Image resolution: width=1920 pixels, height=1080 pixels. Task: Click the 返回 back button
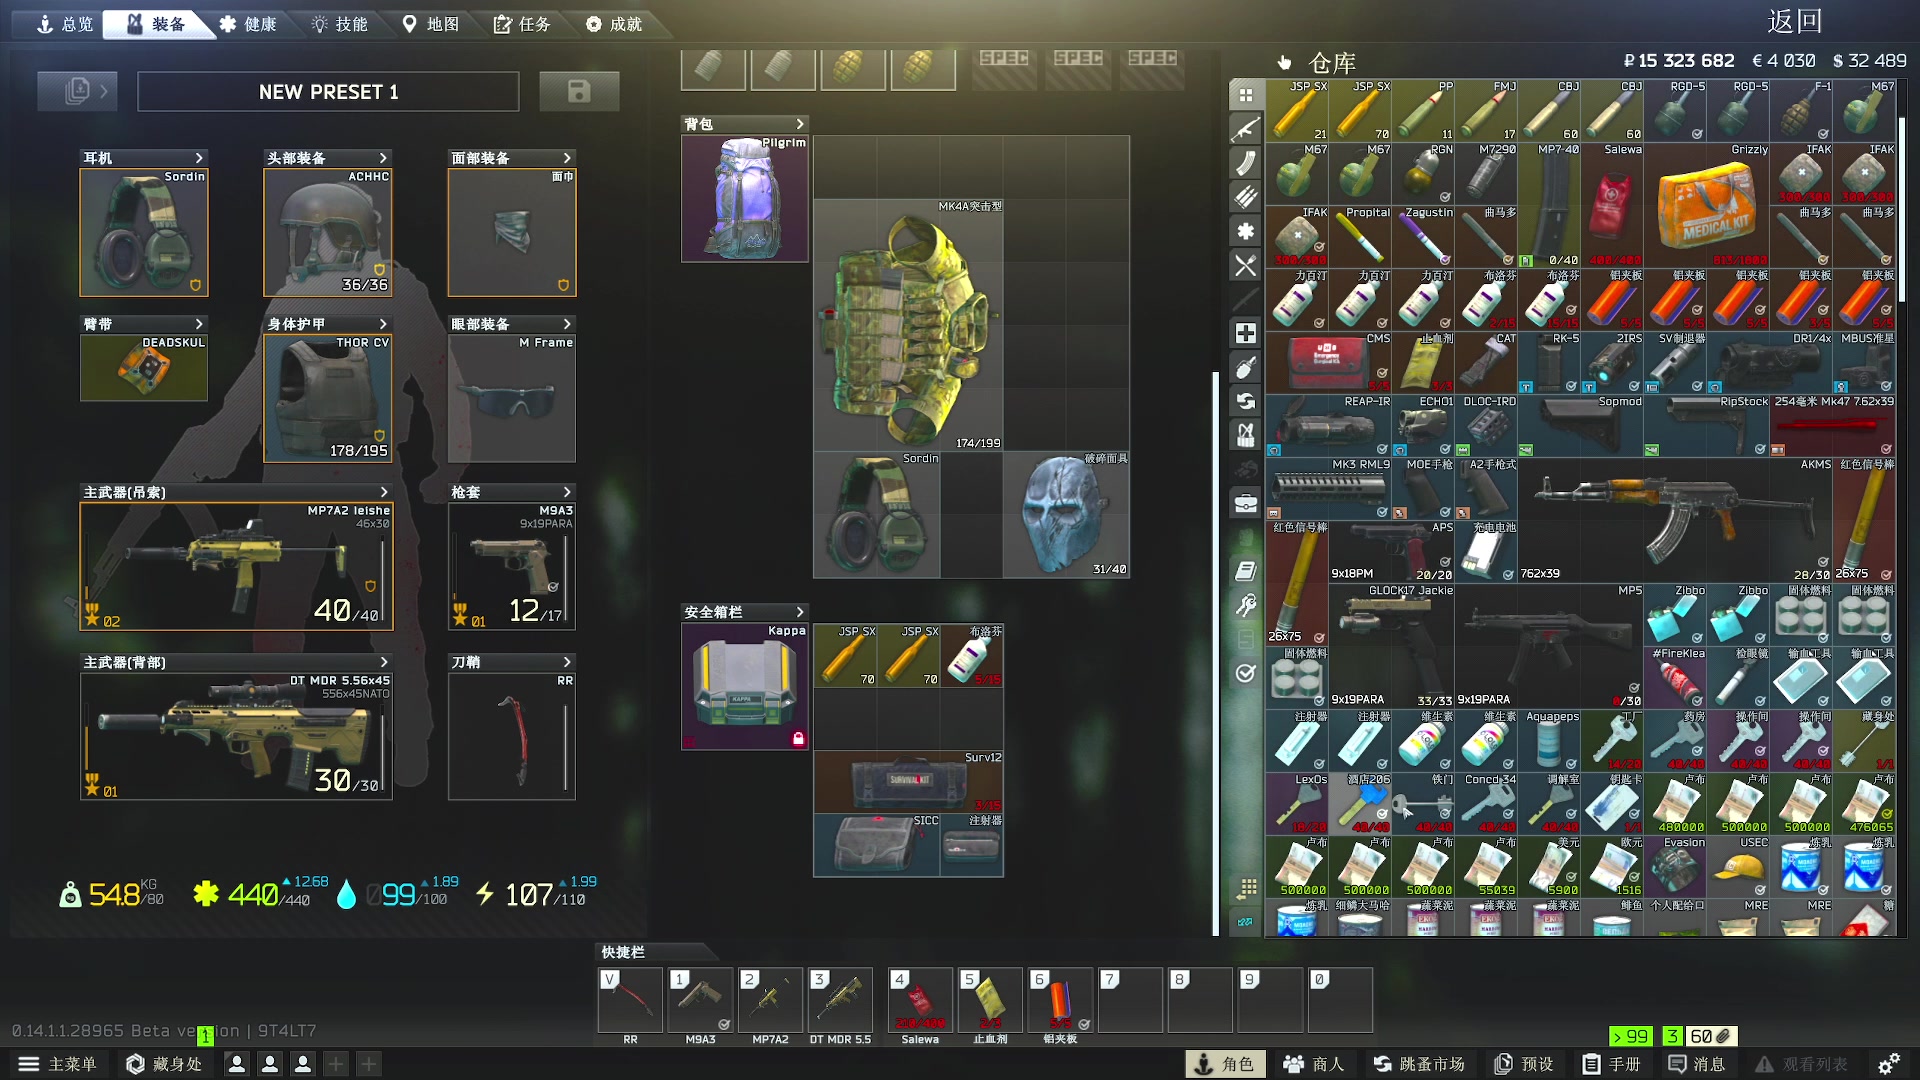1794,21
